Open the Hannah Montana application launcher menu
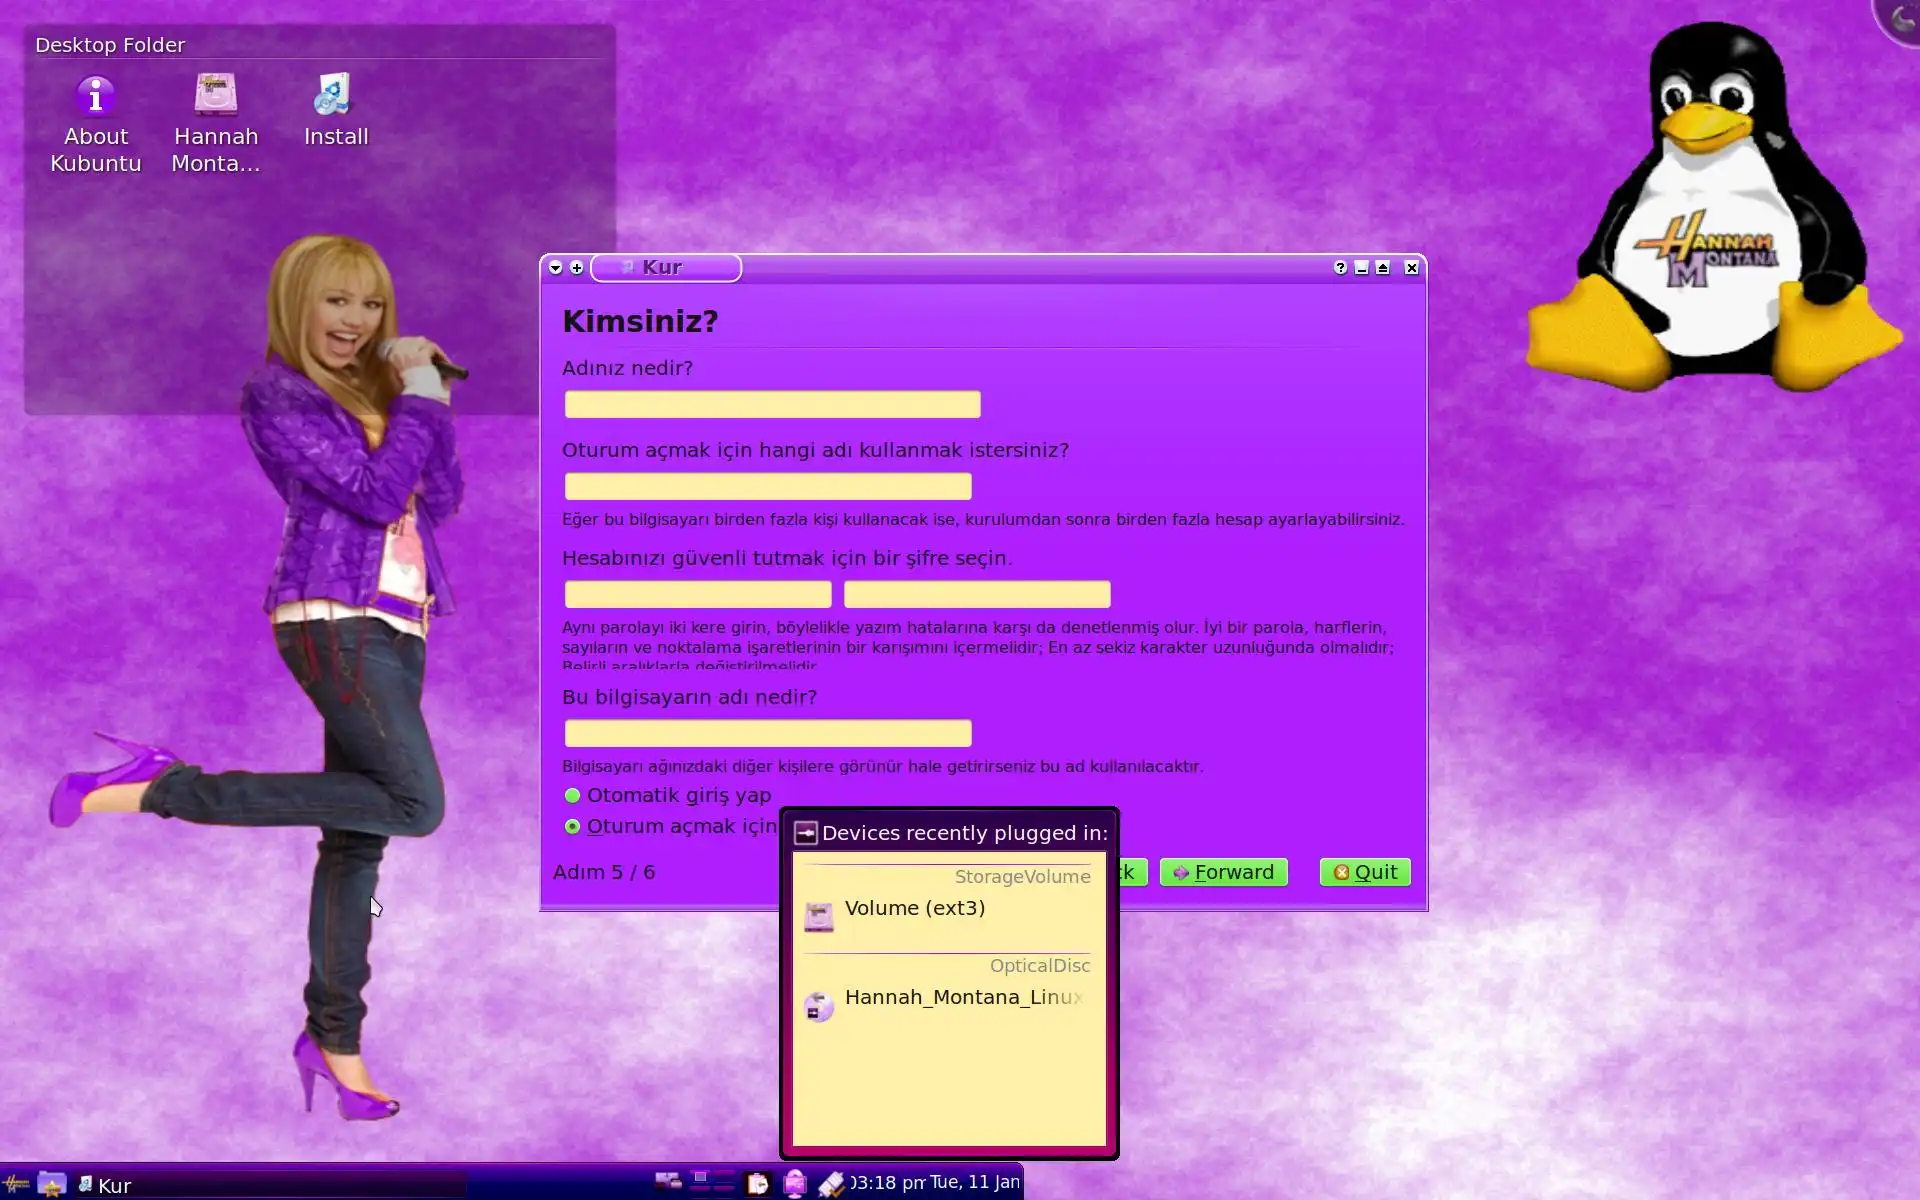This screenshot has width=1920, height=1200. click(x=16, y=1184)
